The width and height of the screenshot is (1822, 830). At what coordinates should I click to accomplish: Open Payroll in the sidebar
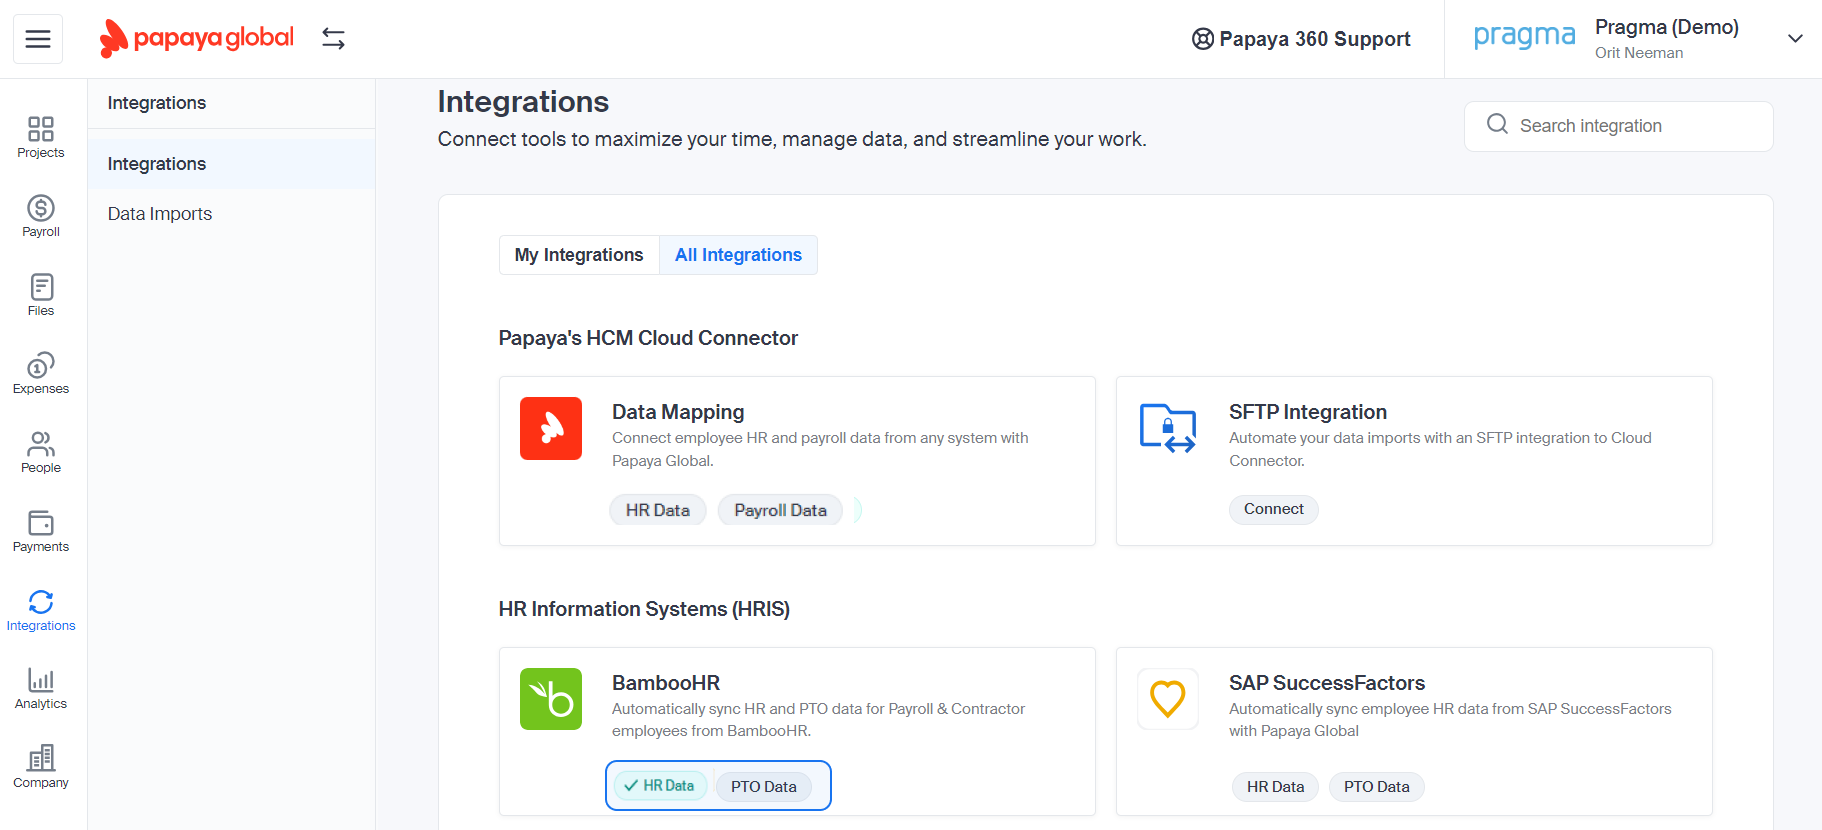[x=41, y=216]
